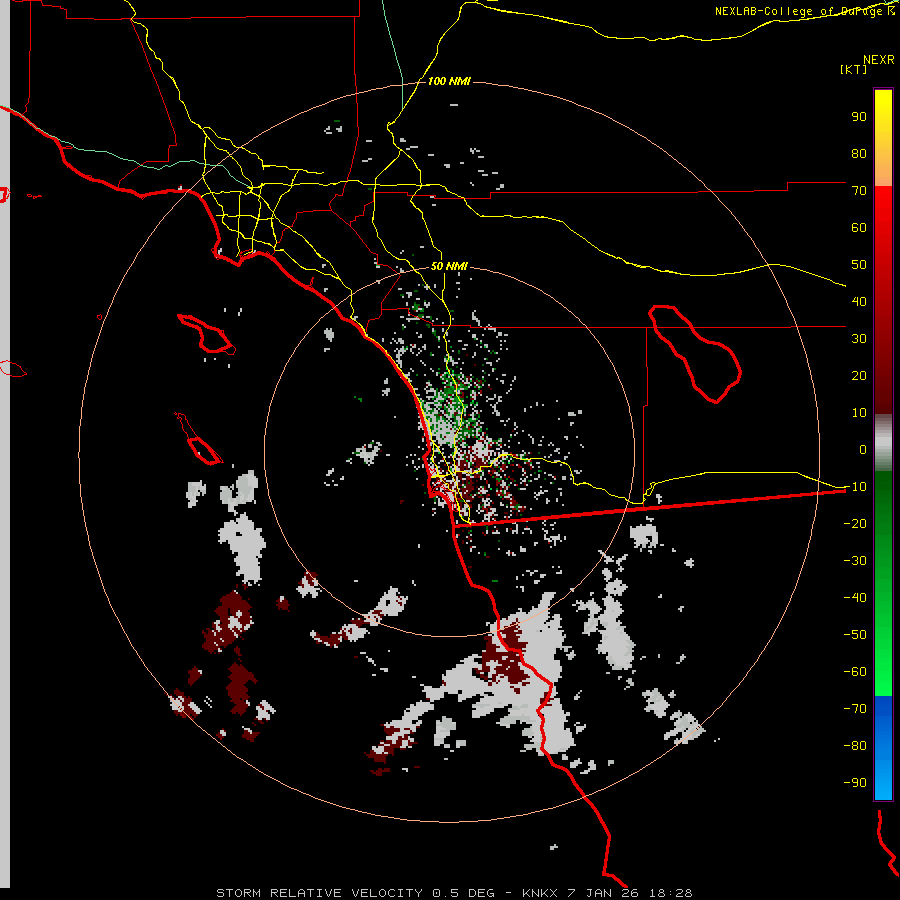The width and height of the screenshot is (900, 900).
Task: Click the 80 value on the velocity scale
Action: pos(859,154)
